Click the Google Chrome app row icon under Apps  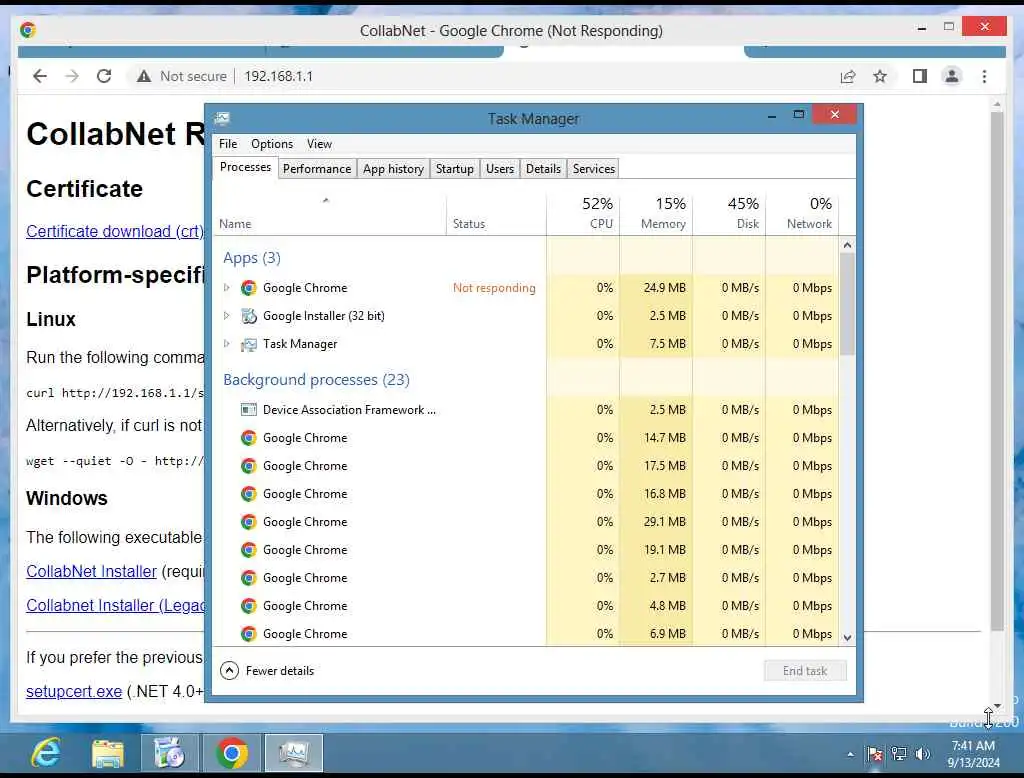[248, 288]
